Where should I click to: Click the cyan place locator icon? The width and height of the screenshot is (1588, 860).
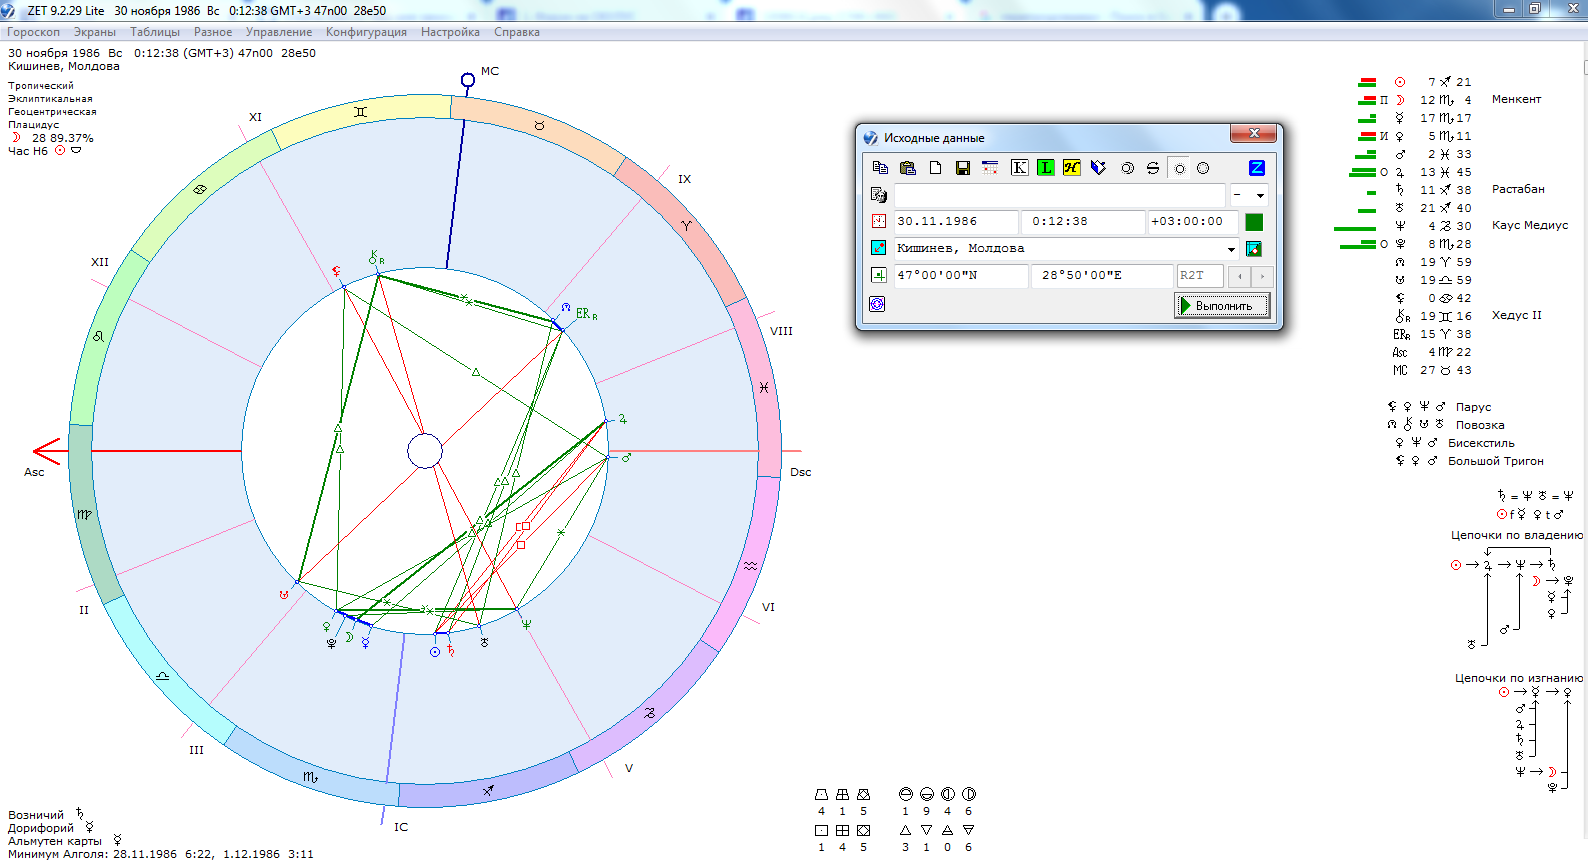[878, 248]
